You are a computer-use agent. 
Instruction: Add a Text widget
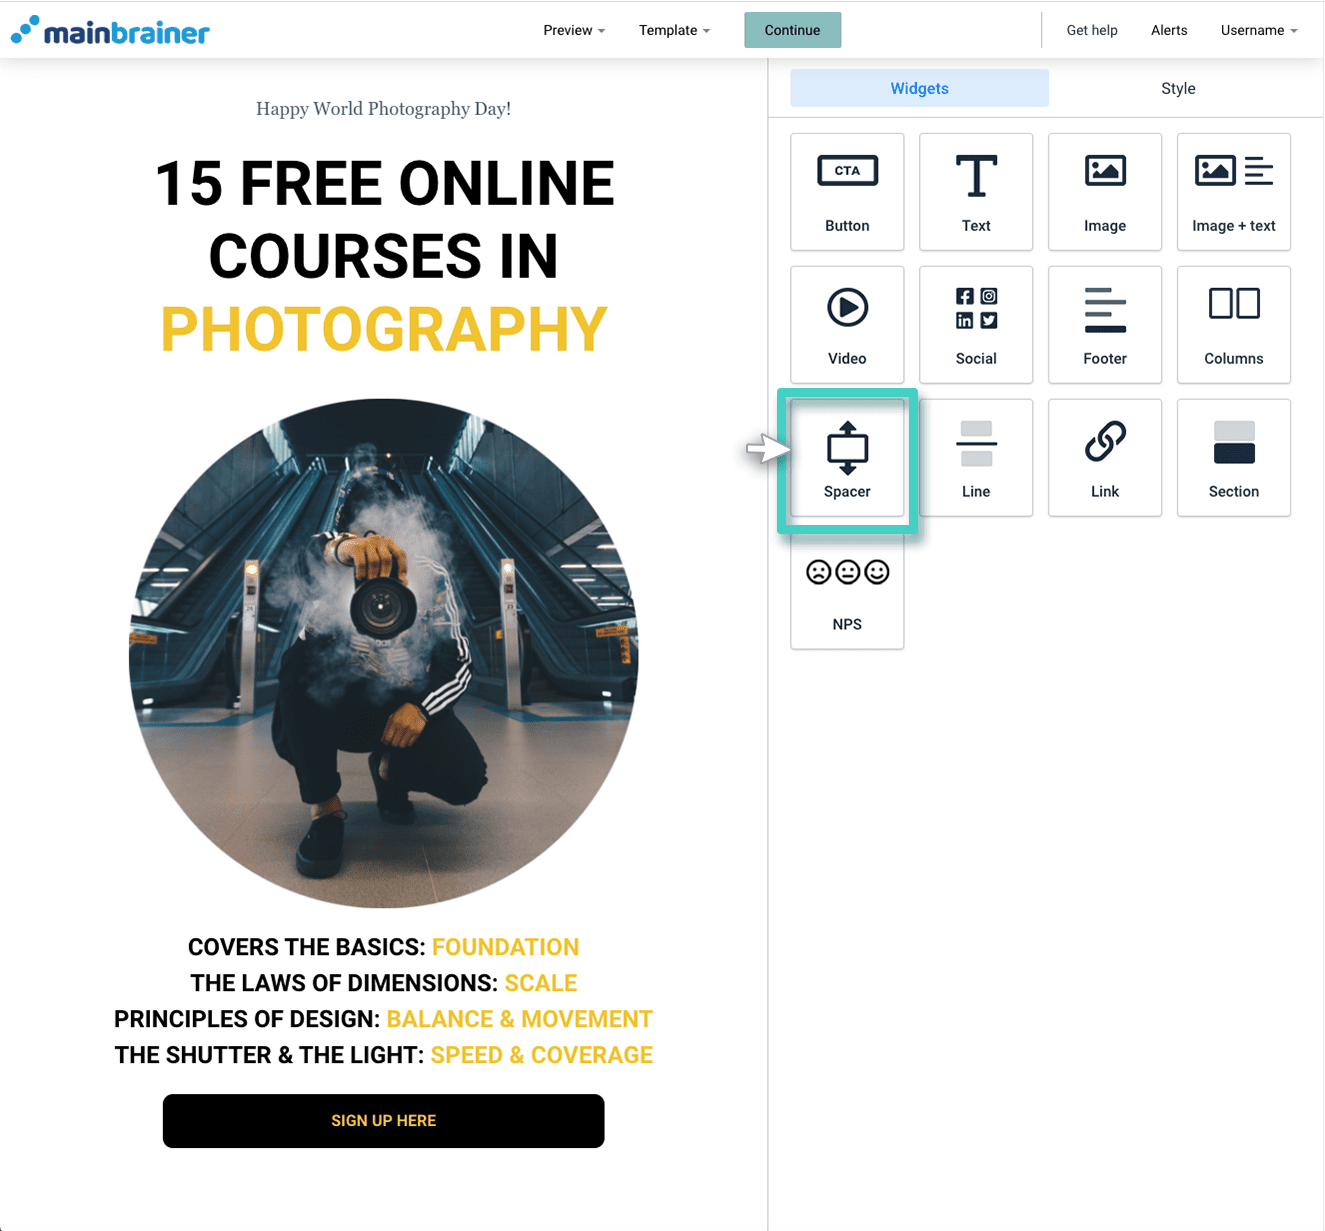click(975, 192)
